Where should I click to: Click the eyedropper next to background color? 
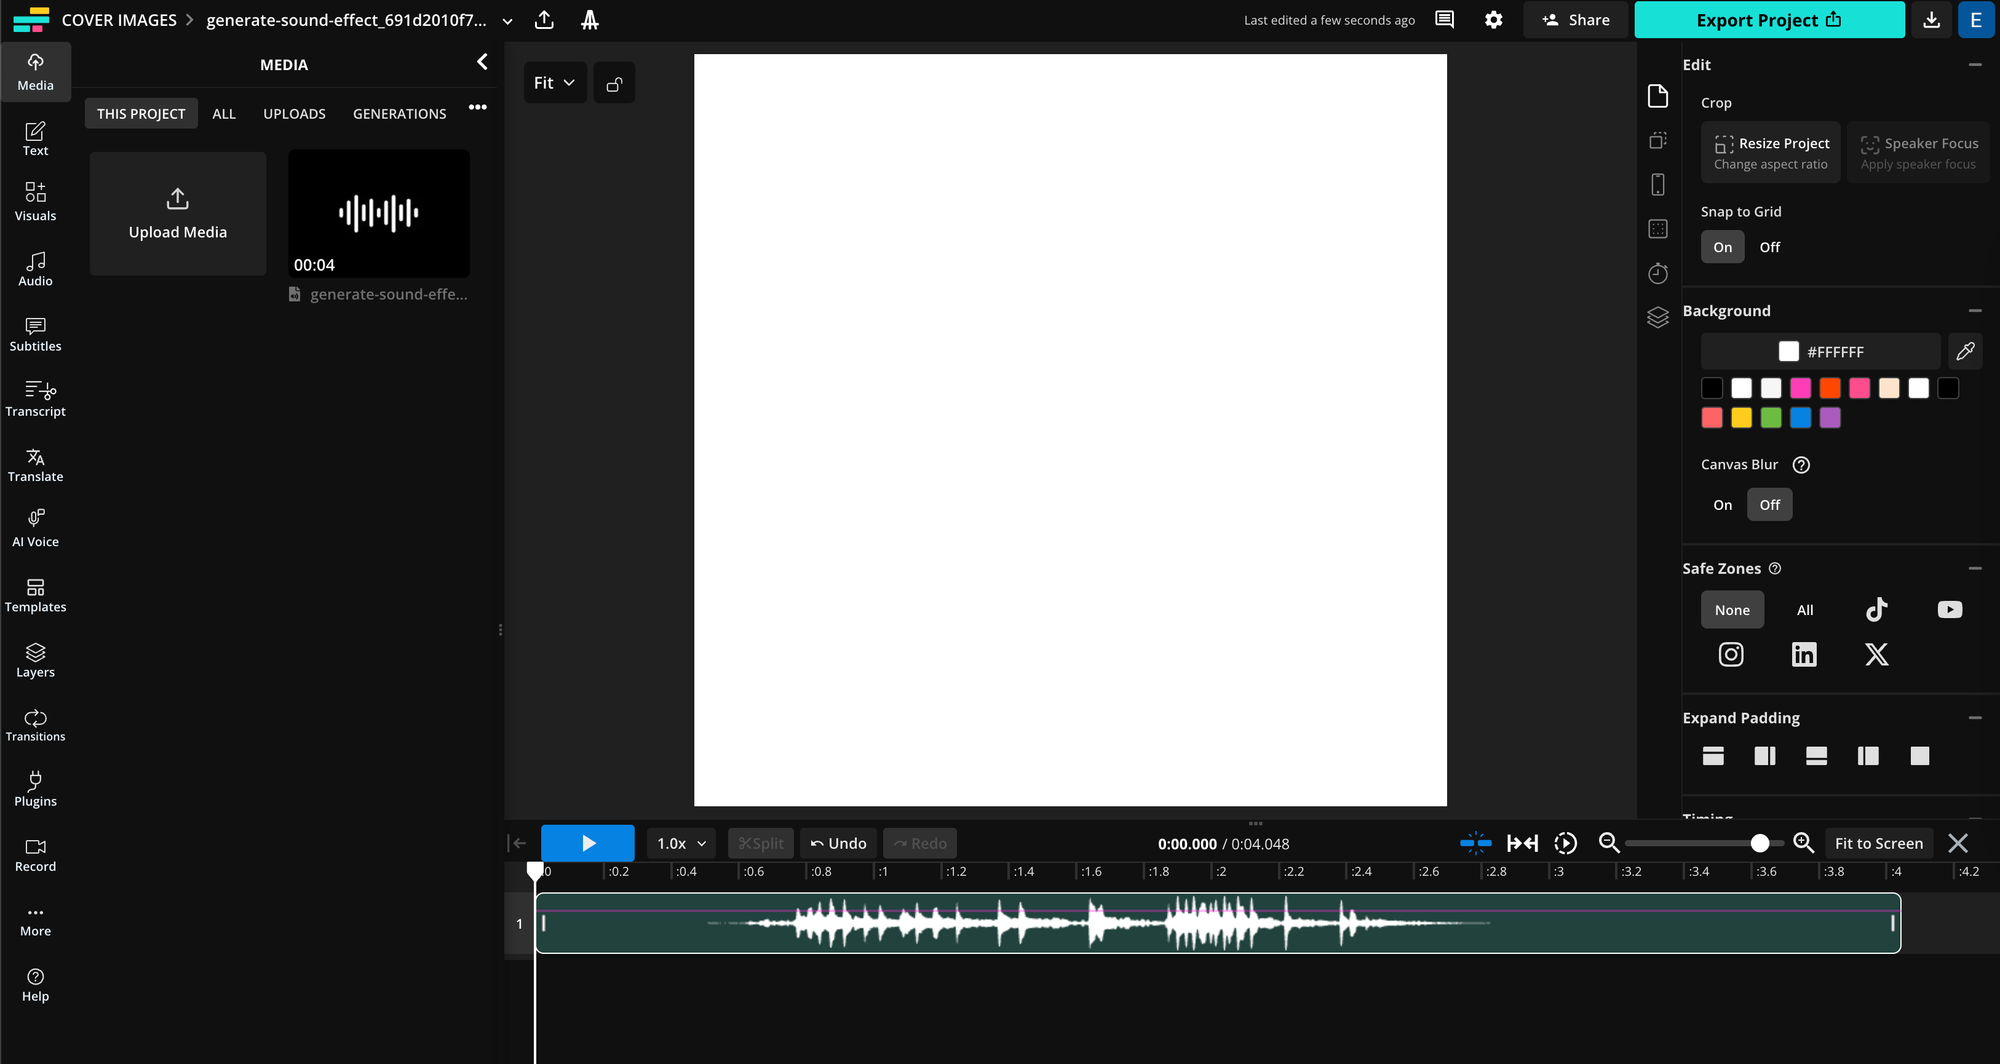(1966, 351)
